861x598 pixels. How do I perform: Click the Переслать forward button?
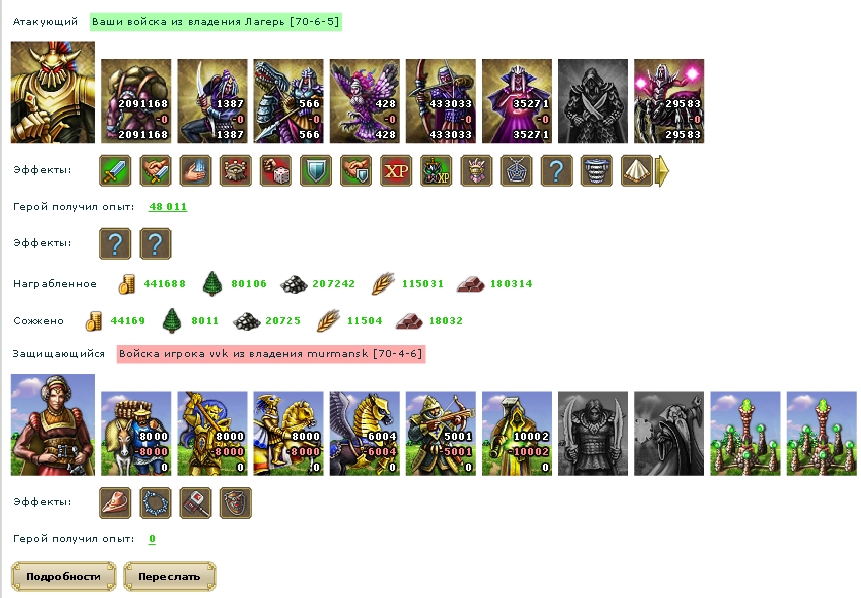click(x=169, y=577)
